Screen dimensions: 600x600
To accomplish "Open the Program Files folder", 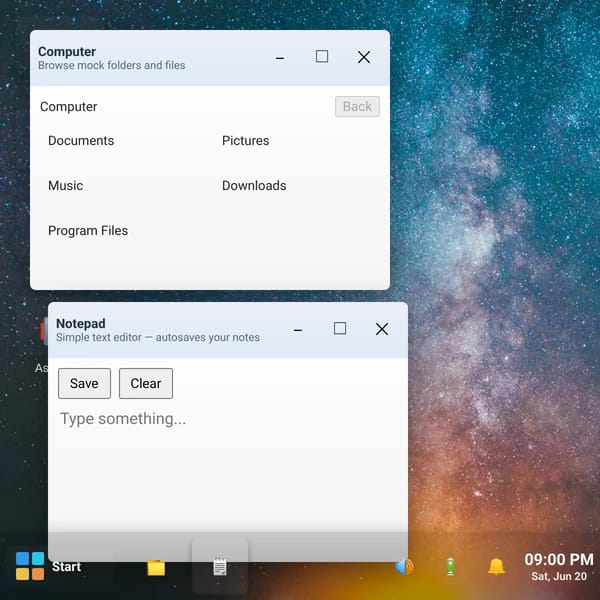I will 88,231.
